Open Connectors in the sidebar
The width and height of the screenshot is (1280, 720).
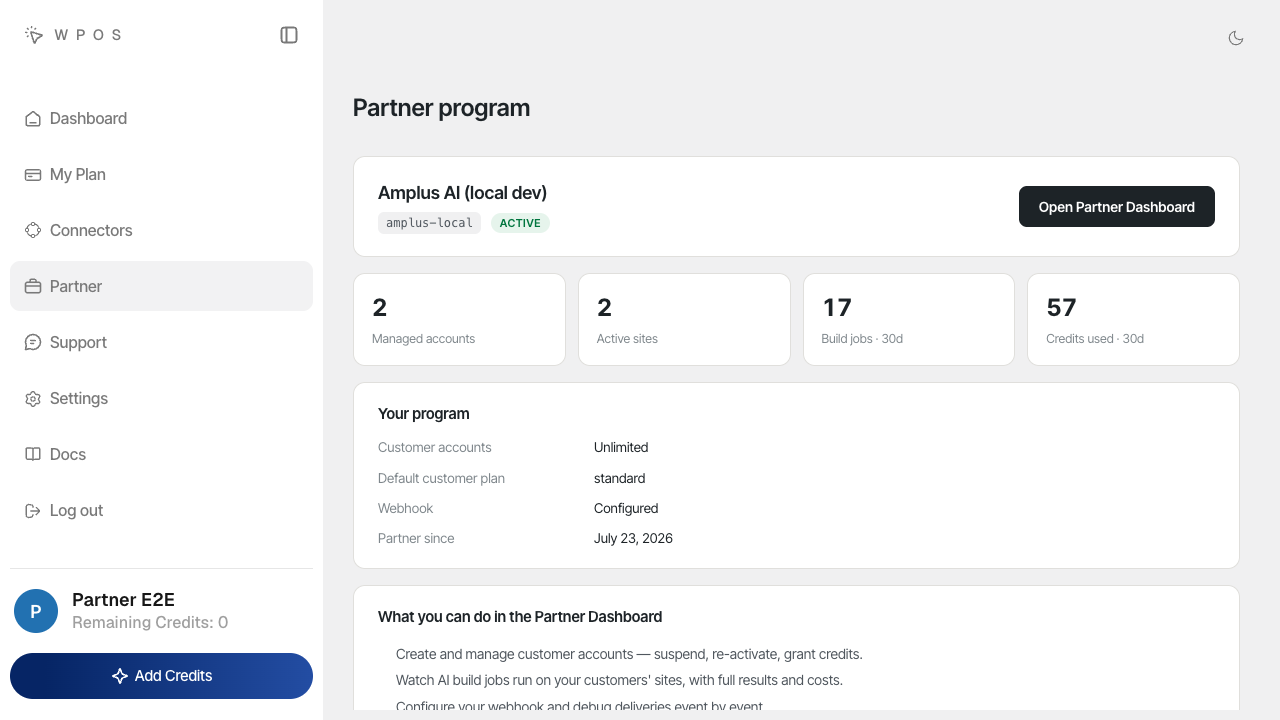click(161, 230)
